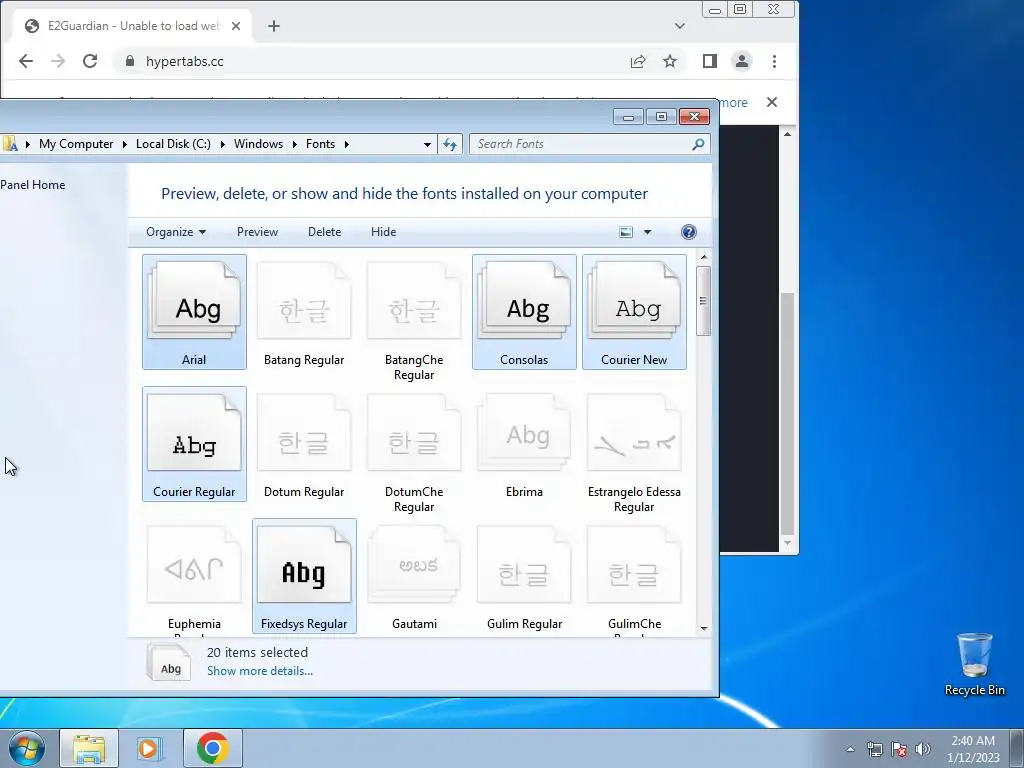Select the E2Guardian Chrome tab
Image resolution: width=1024 pixels, height=768 pixels.
(x=133, y=26)
